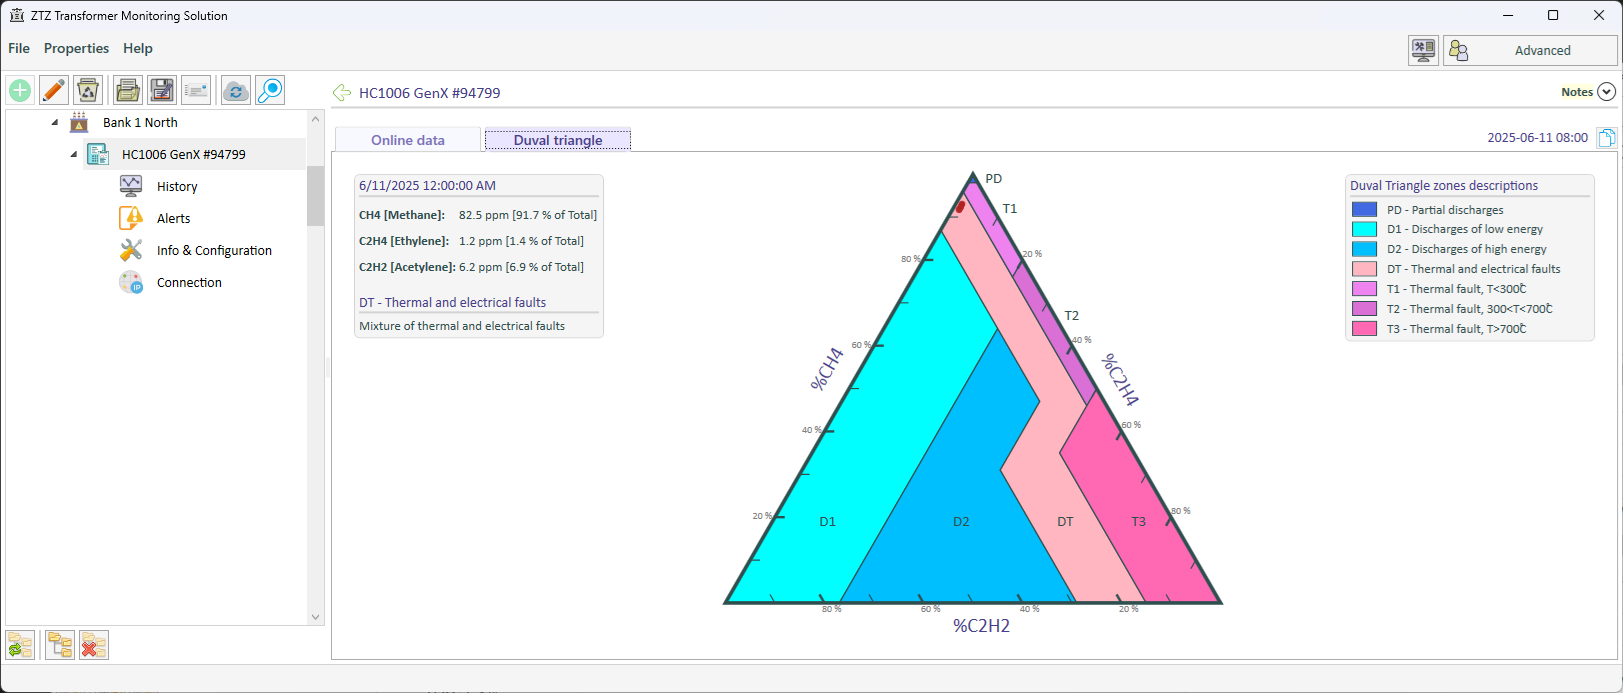The width and height of the screenshot is (1623, 693).
Task: Click the PD Partial discharges color swatch
Action: tap(1364, 210)
